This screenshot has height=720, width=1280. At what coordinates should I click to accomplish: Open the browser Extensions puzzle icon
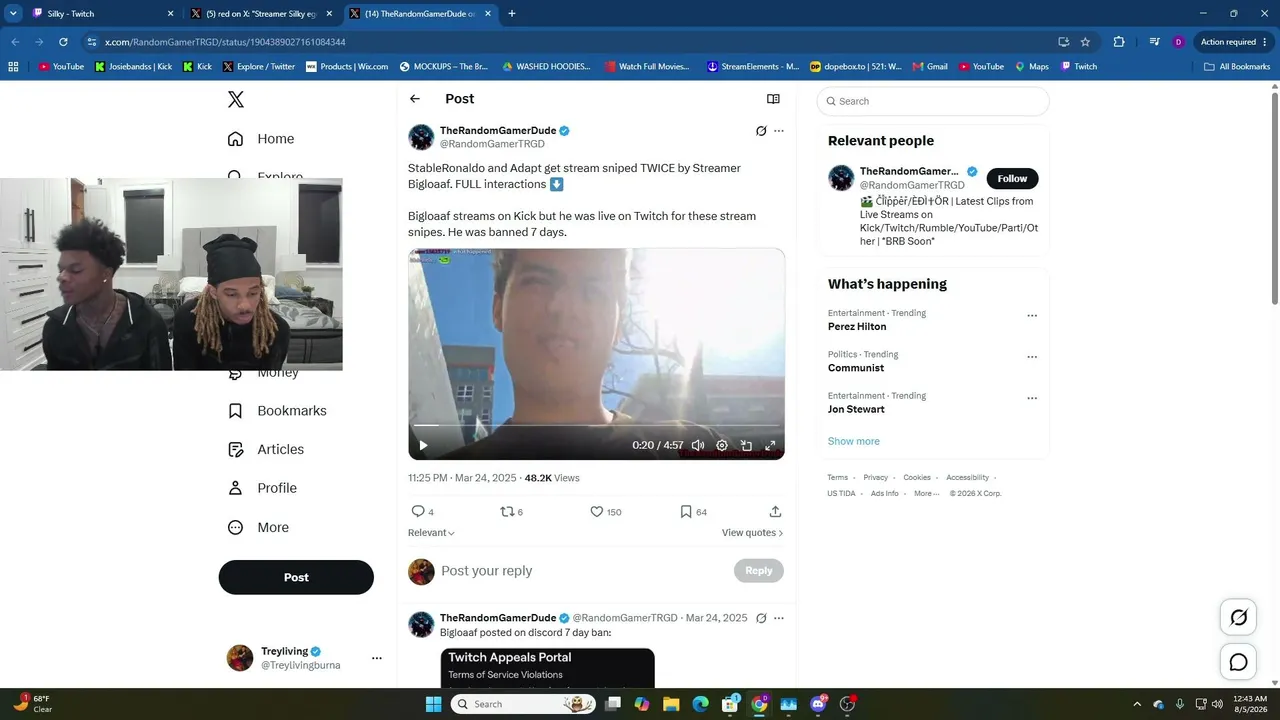[x=1119, y=42]
